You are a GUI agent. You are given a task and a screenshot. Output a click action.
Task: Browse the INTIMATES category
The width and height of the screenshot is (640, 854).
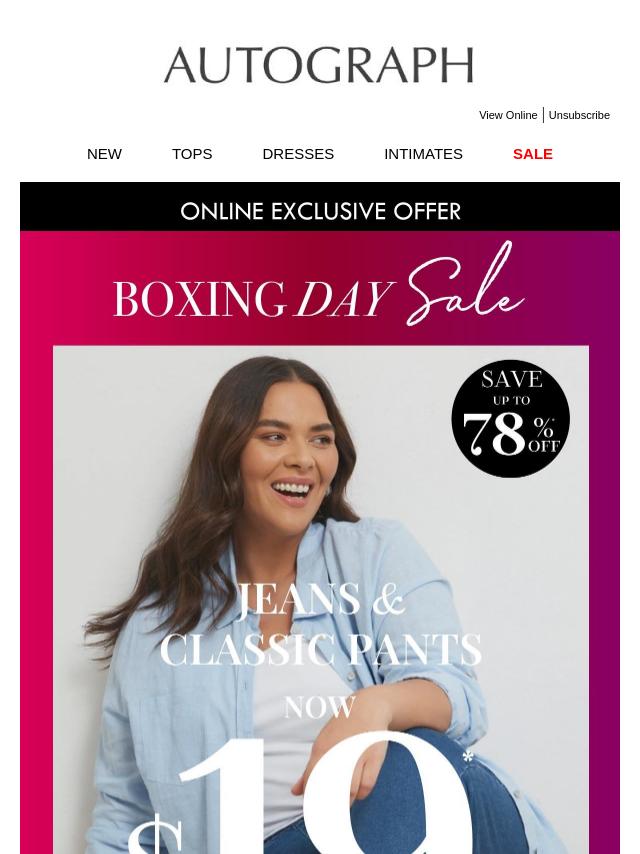point(423,154)
